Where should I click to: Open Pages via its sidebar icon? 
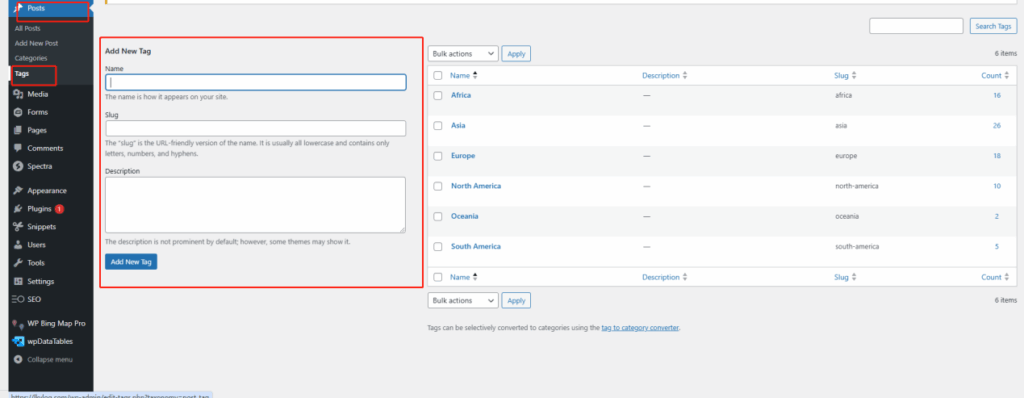[18, 130]
